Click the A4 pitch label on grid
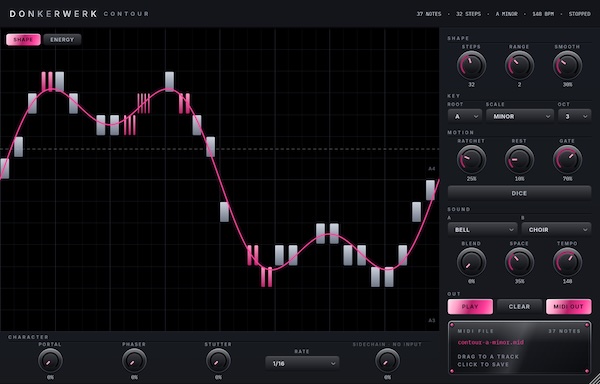Image resolution: width=600 pixels, height=384 pixels. [x=432, y=169]
